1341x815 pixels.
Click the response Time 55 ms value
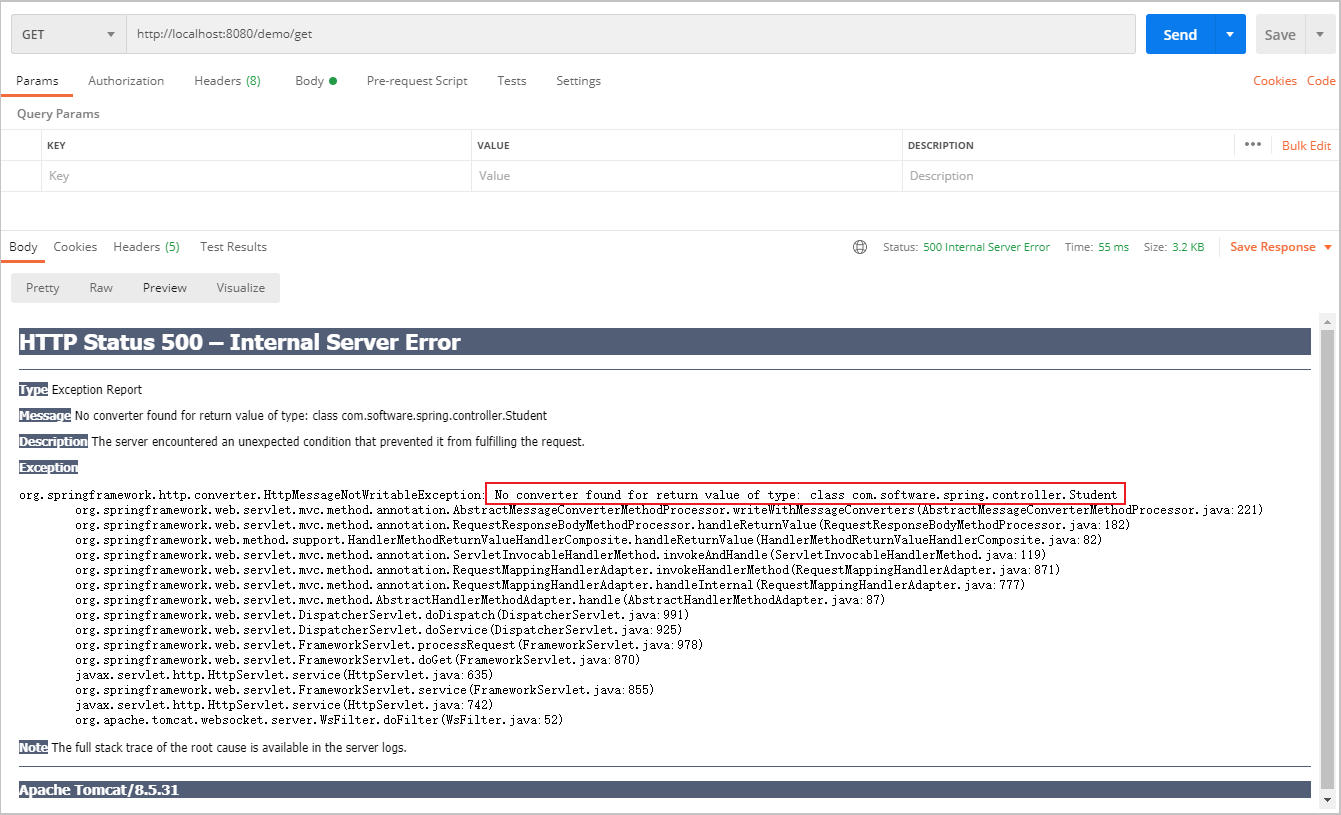[1113, 247]
